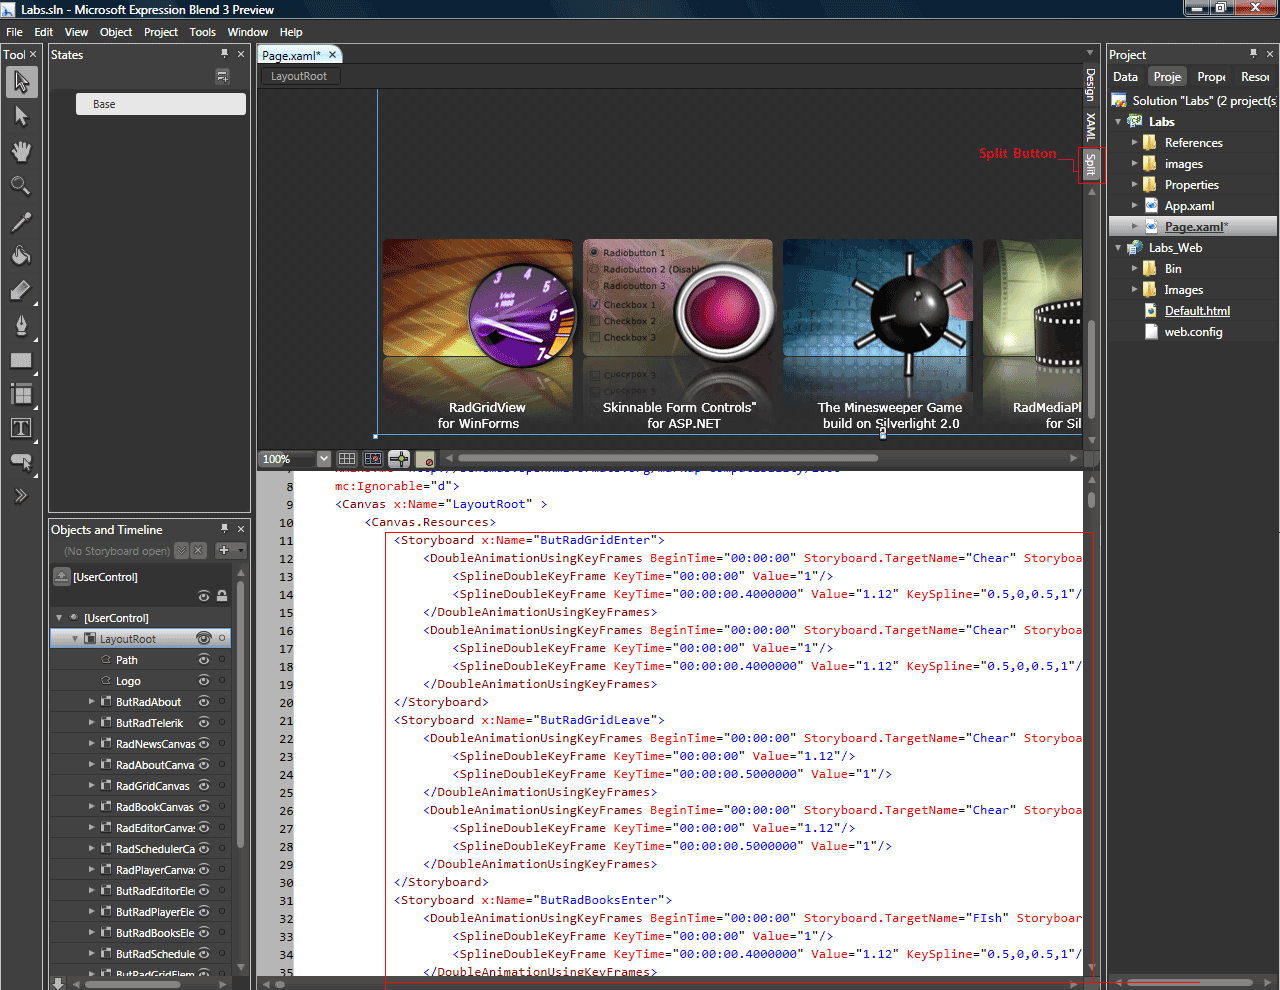Image resolution: width=1280 pixels, height=990 pixels.
Task: Expand the ButRadTelerik tree node
Action: (92, 723)
